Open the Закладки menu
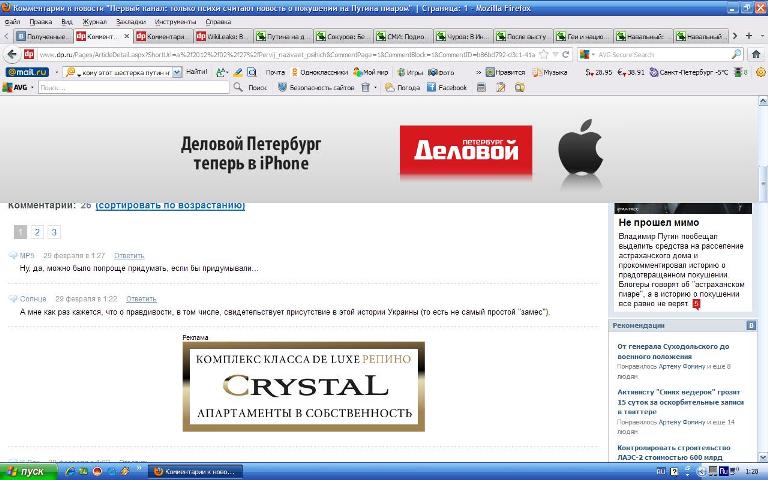 tap(131, 22)
